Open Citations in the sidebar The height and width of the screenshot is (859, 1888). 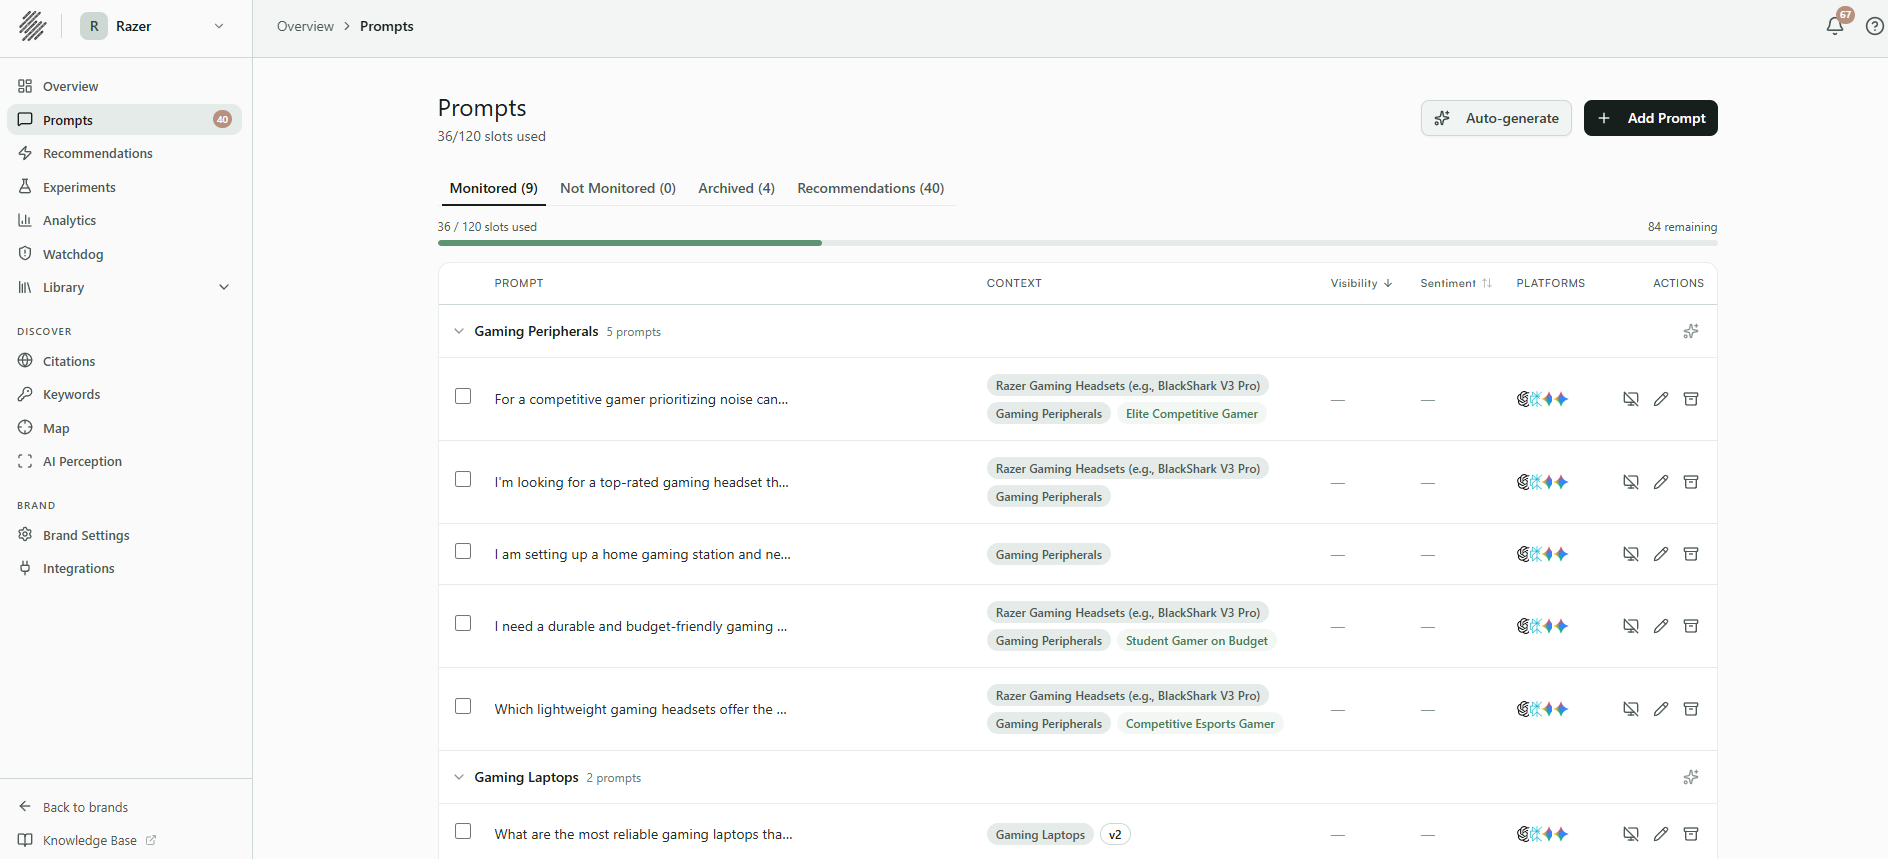(125, 361)
